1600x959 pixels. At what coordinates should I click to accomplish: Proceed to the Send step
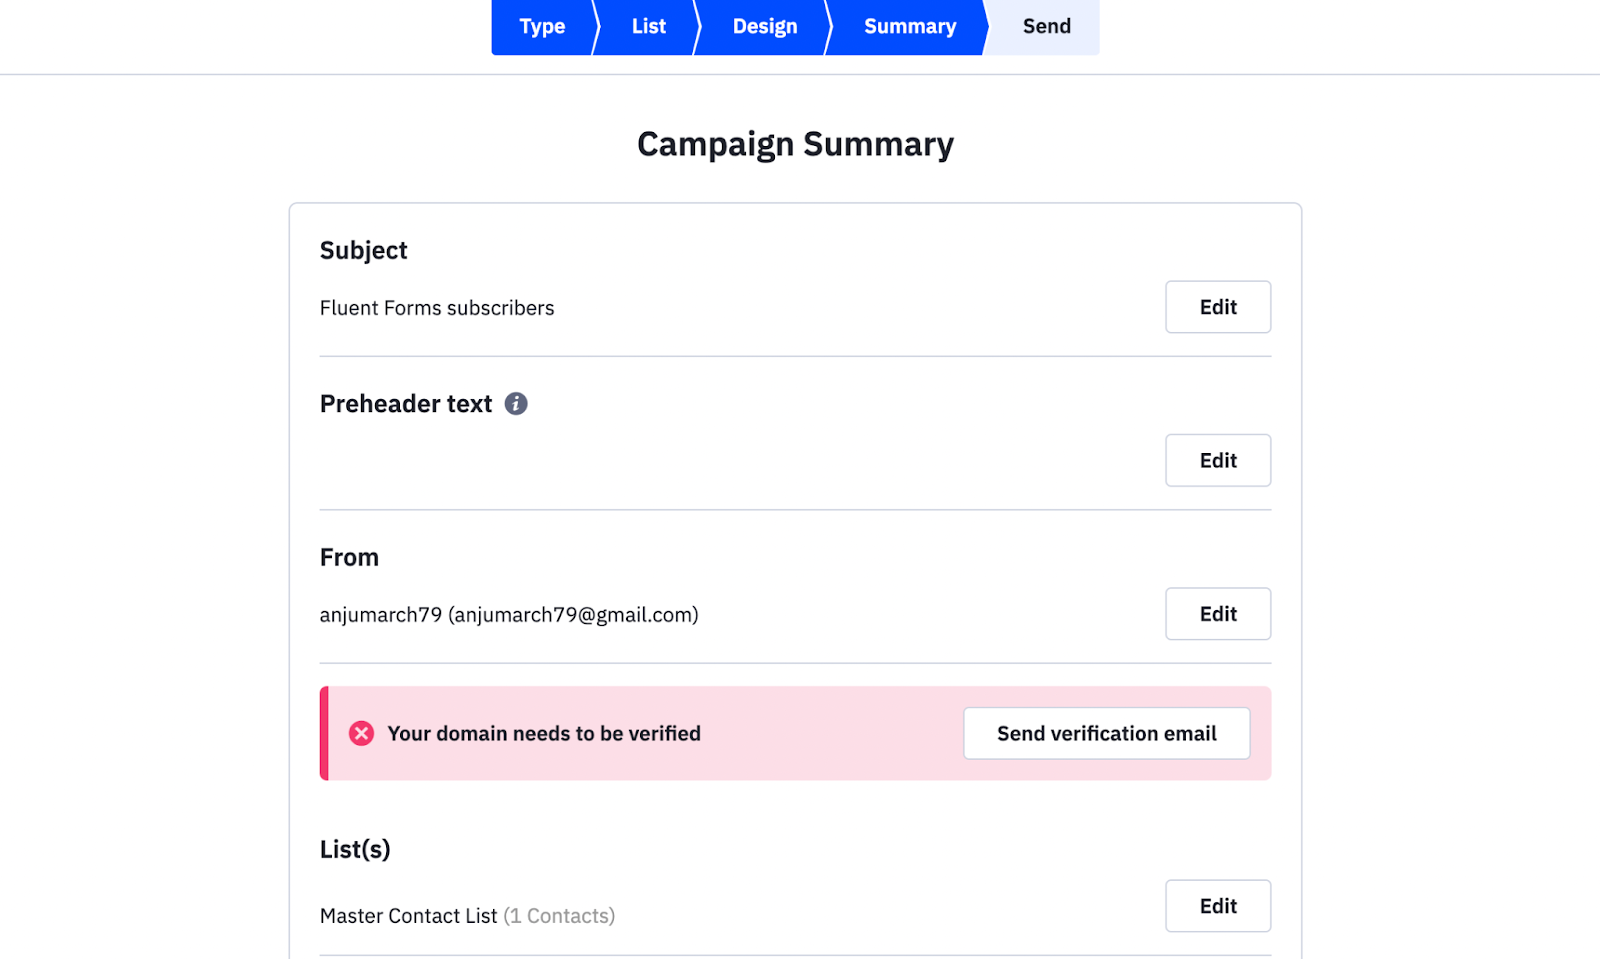[1046, 27]
